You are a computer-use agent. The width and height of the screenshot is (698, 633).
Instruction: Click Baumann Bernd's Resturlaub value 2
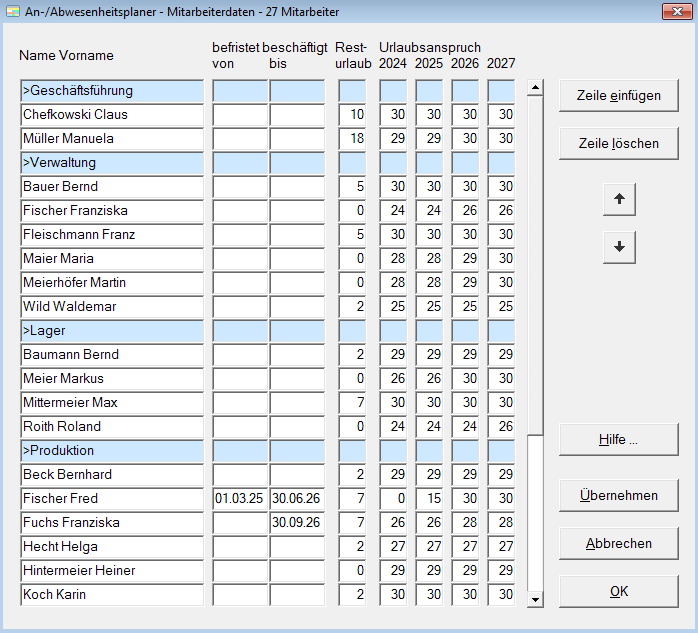352,355
